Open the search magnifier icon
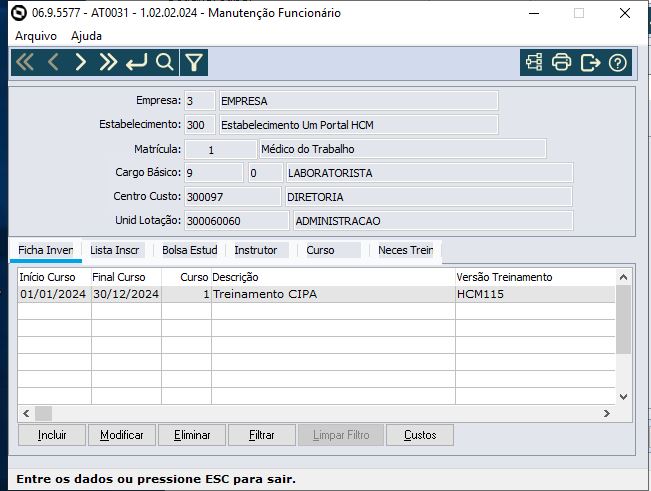Screen dimensions: 651x491 point(164,63)
